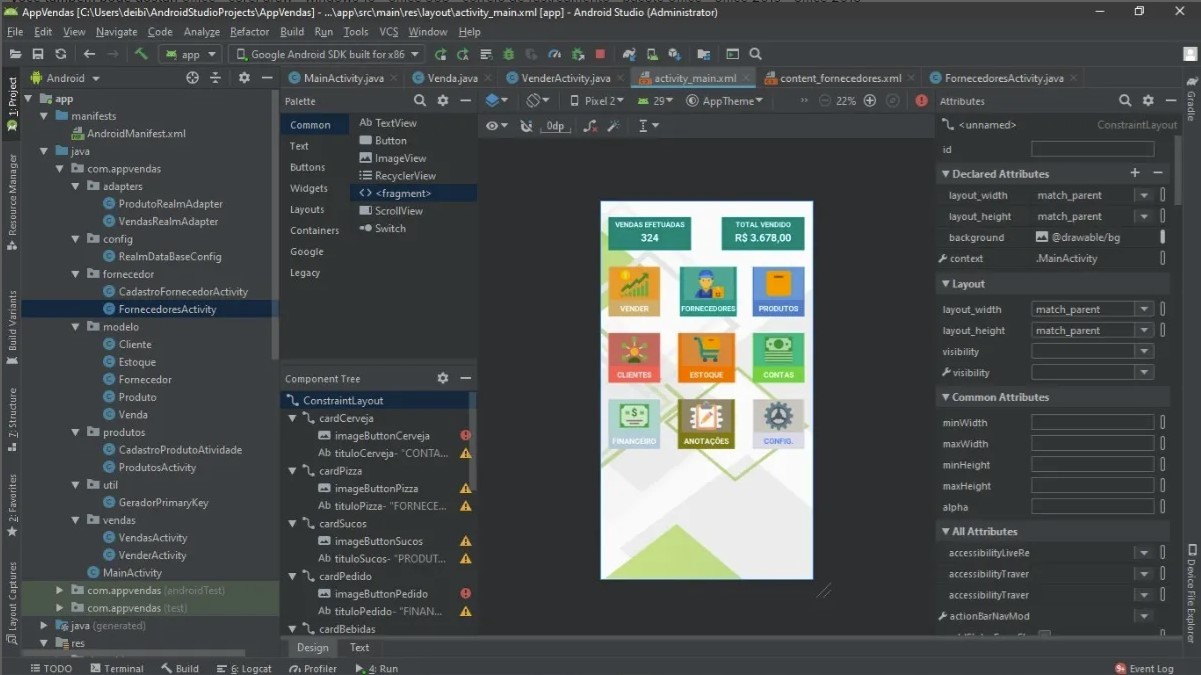Open the AppTheme dropdown

pos(725,101)
